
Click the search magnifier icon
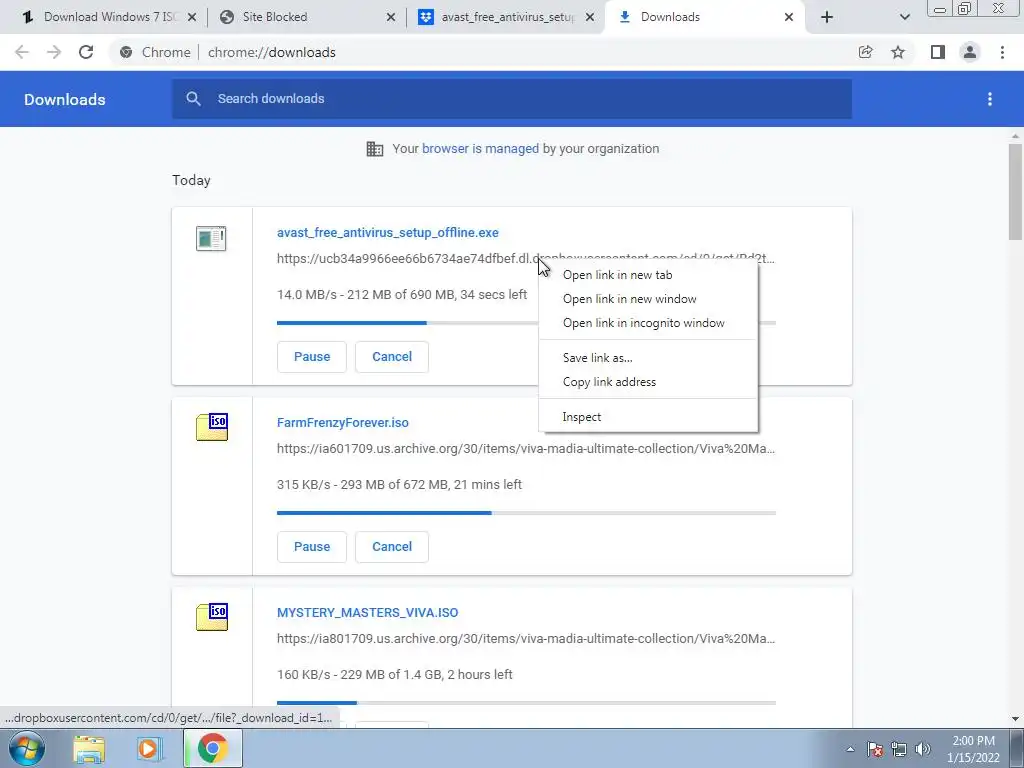(193, 99)
